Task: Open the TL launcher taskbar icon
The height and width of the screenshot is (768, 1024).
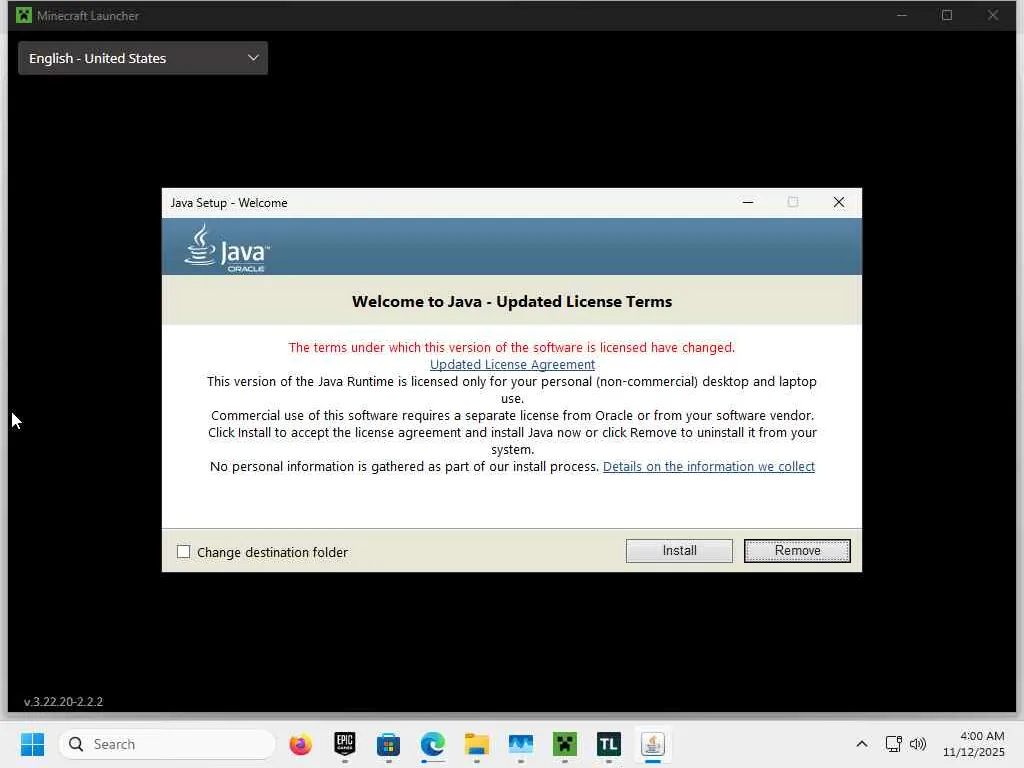Action: (609, 744)
